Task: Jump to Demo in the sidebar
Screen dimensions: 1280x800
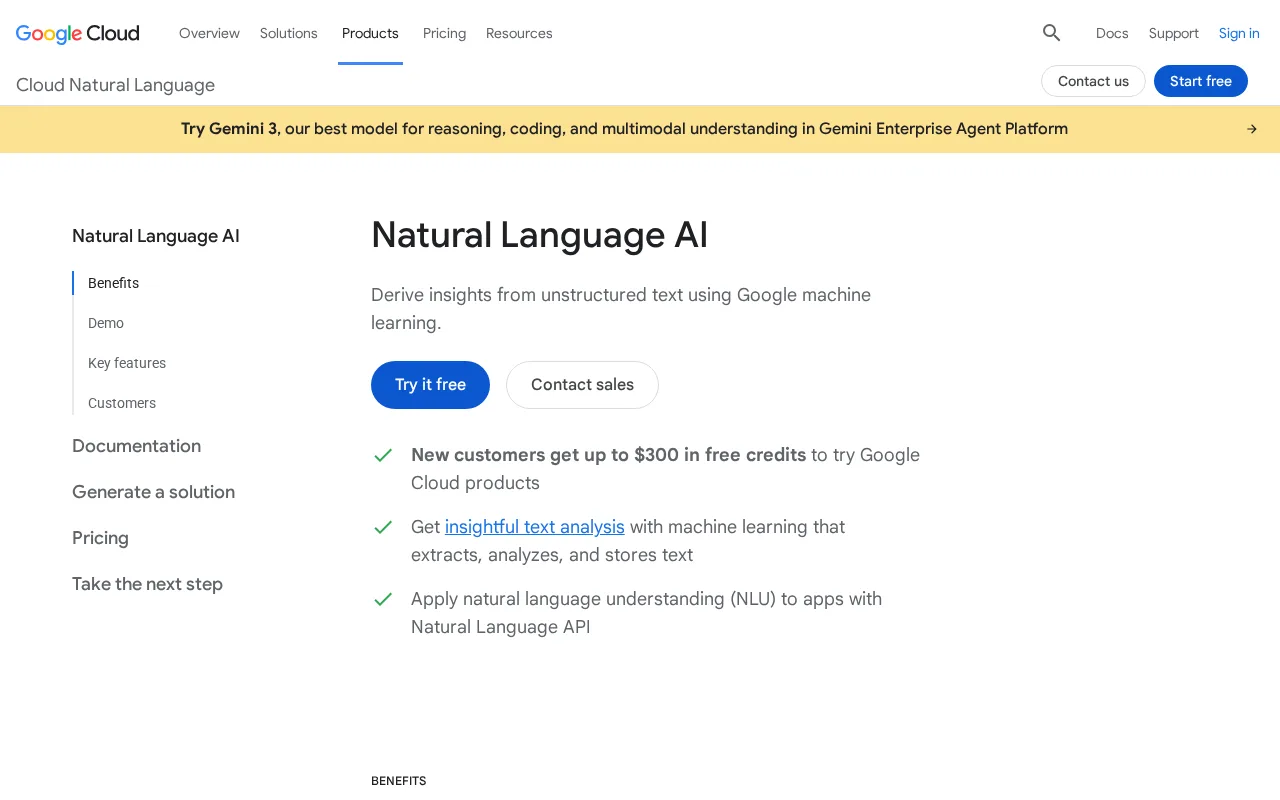Action: tap(106, 323)
